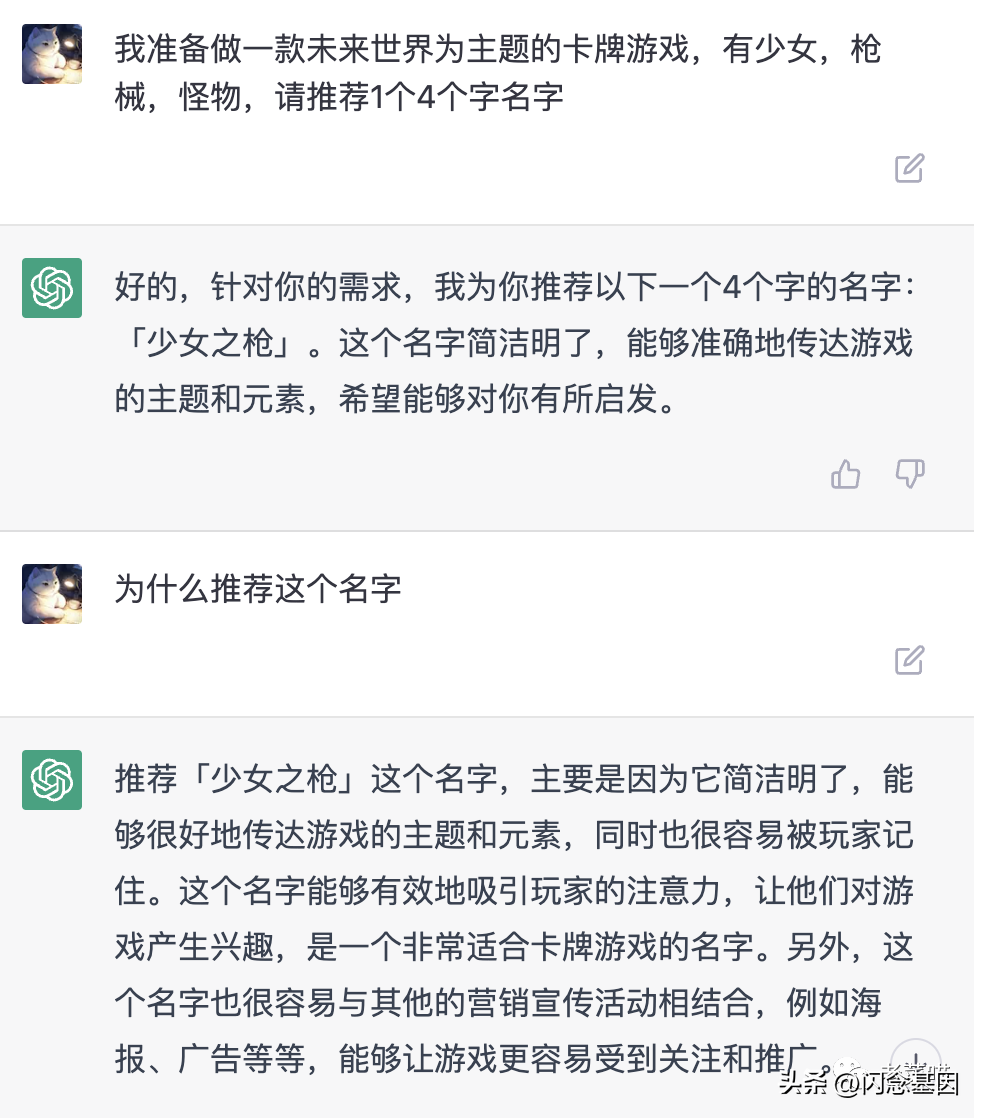The width and height of the screenshot is (982, 1118).
Task: Click ChatGPT logo beside the '好的，针对你的需求' reply
Action: [x=52, y=288]
